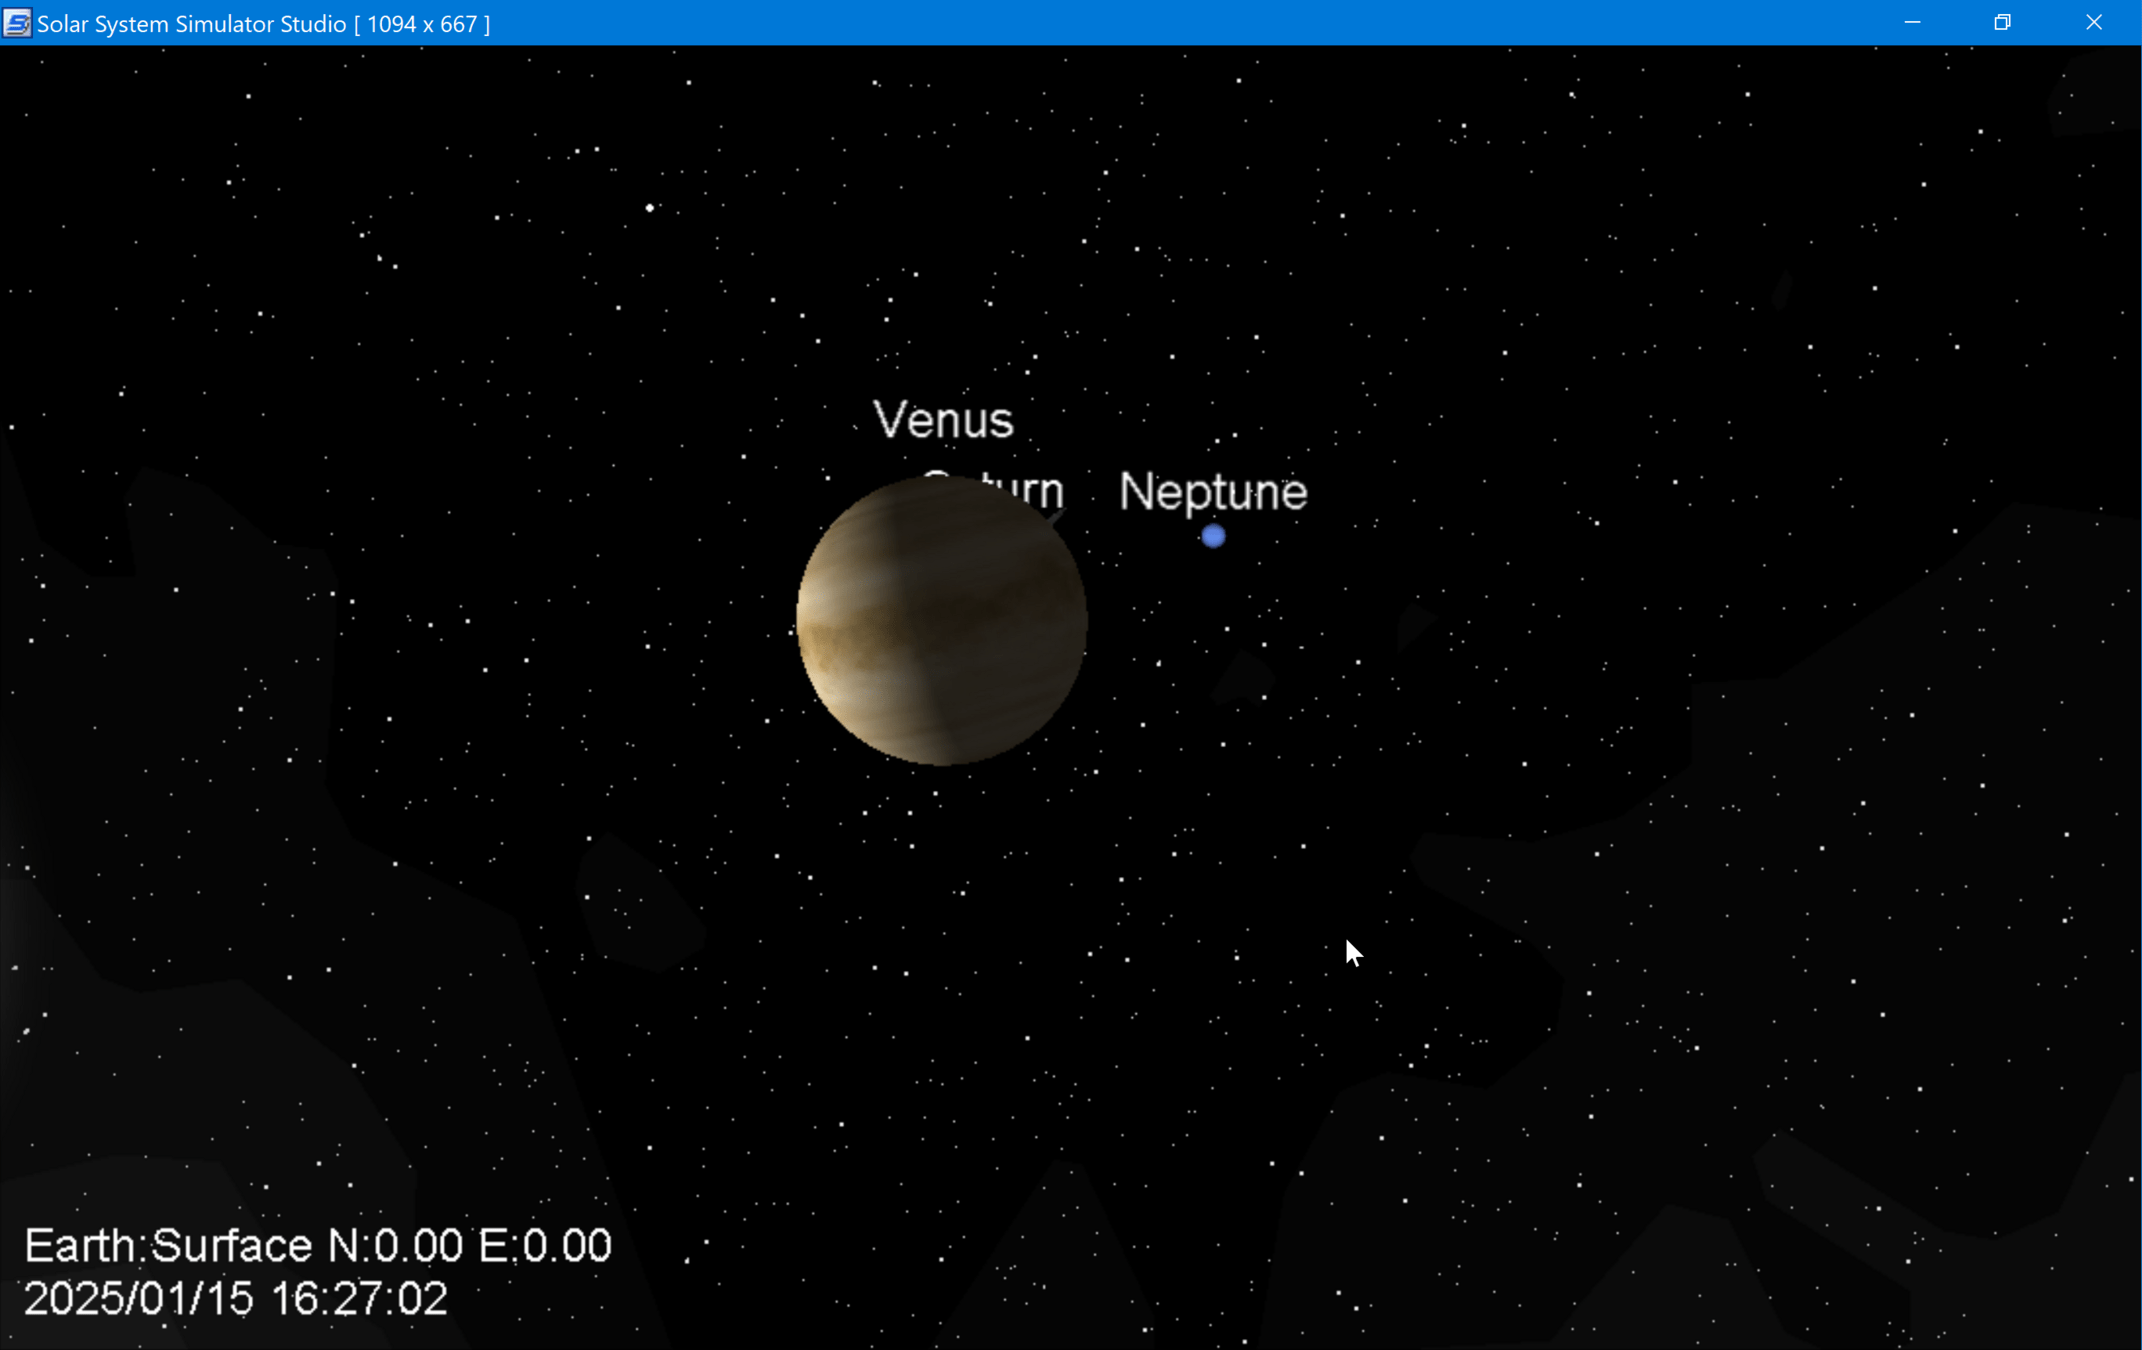Screen dimensions: 2142x1350
Task: Click the Venus planet globe
Action: [941, 621]
